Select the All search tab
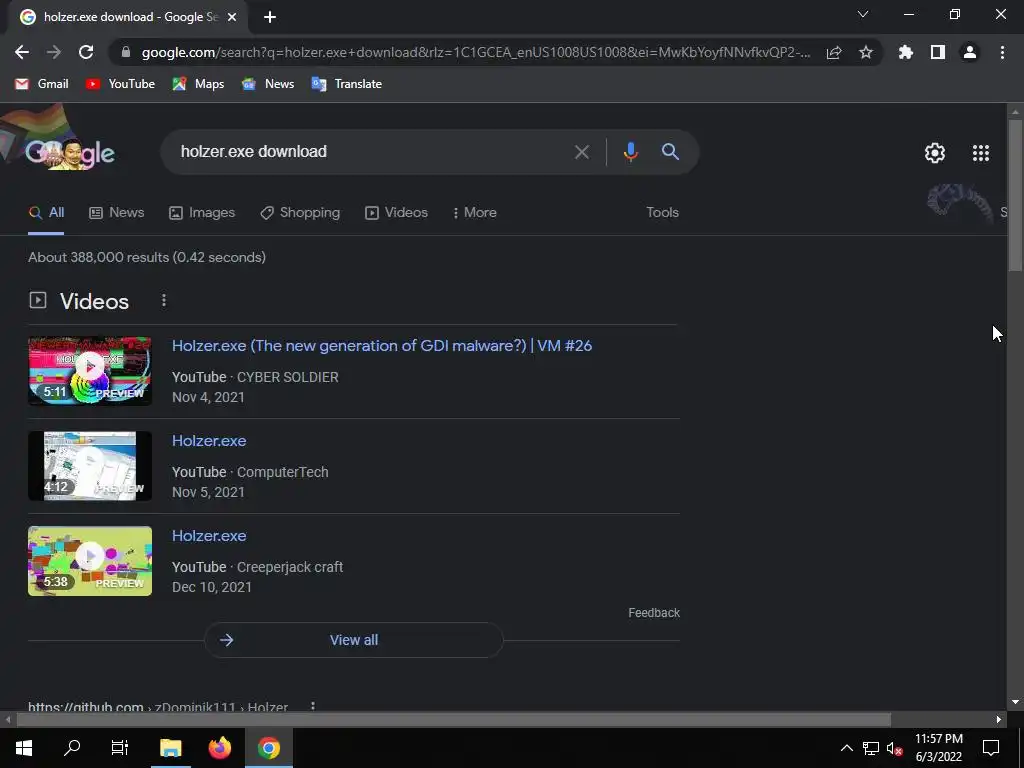 click(x=46, y=213)
